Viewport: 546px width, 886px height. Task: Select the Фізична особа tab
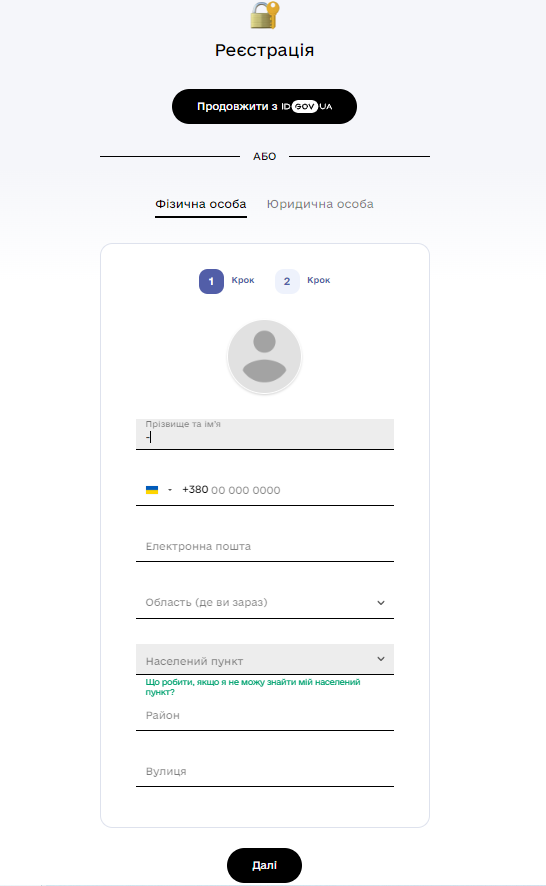coord(201,204)
